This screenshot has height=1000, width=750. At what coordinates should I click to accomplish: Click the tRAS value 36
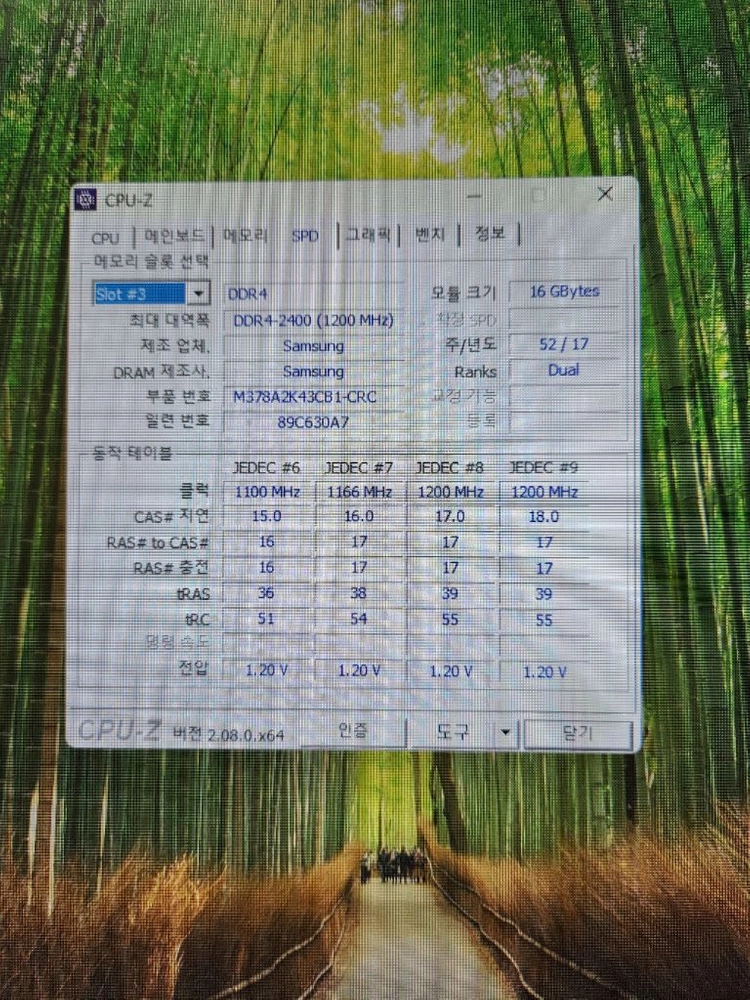tap(266, 593)
